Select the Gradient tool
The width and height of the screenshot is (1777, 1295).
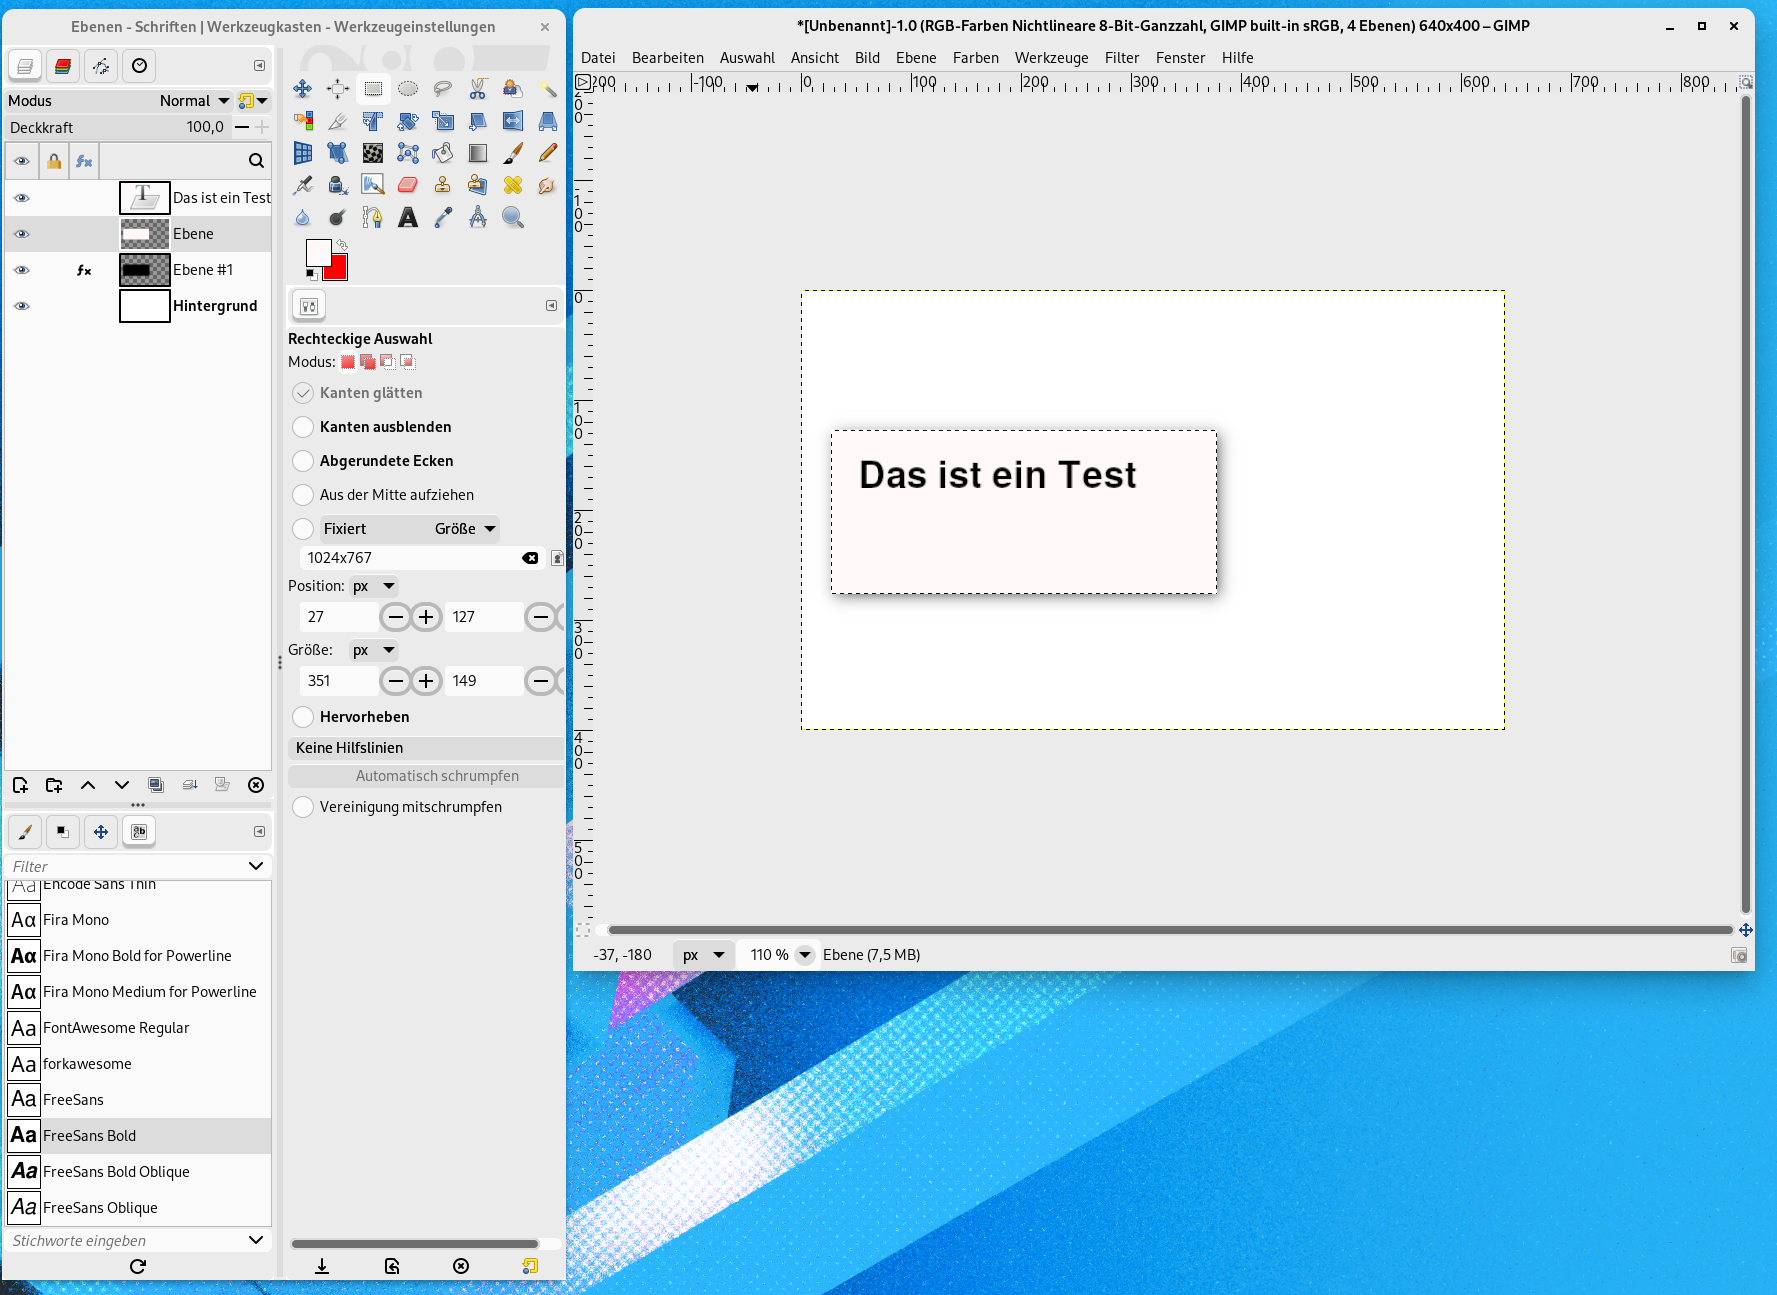tap(478, 153)
